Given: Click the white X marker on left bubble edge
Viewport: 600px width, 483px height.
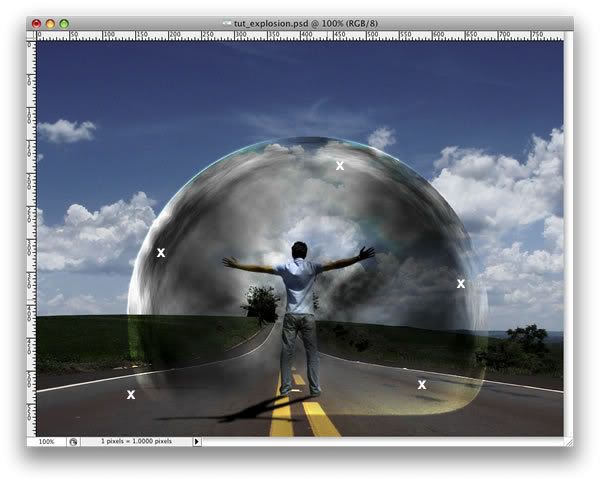Looking at the screenshot, I should (161, 253).
